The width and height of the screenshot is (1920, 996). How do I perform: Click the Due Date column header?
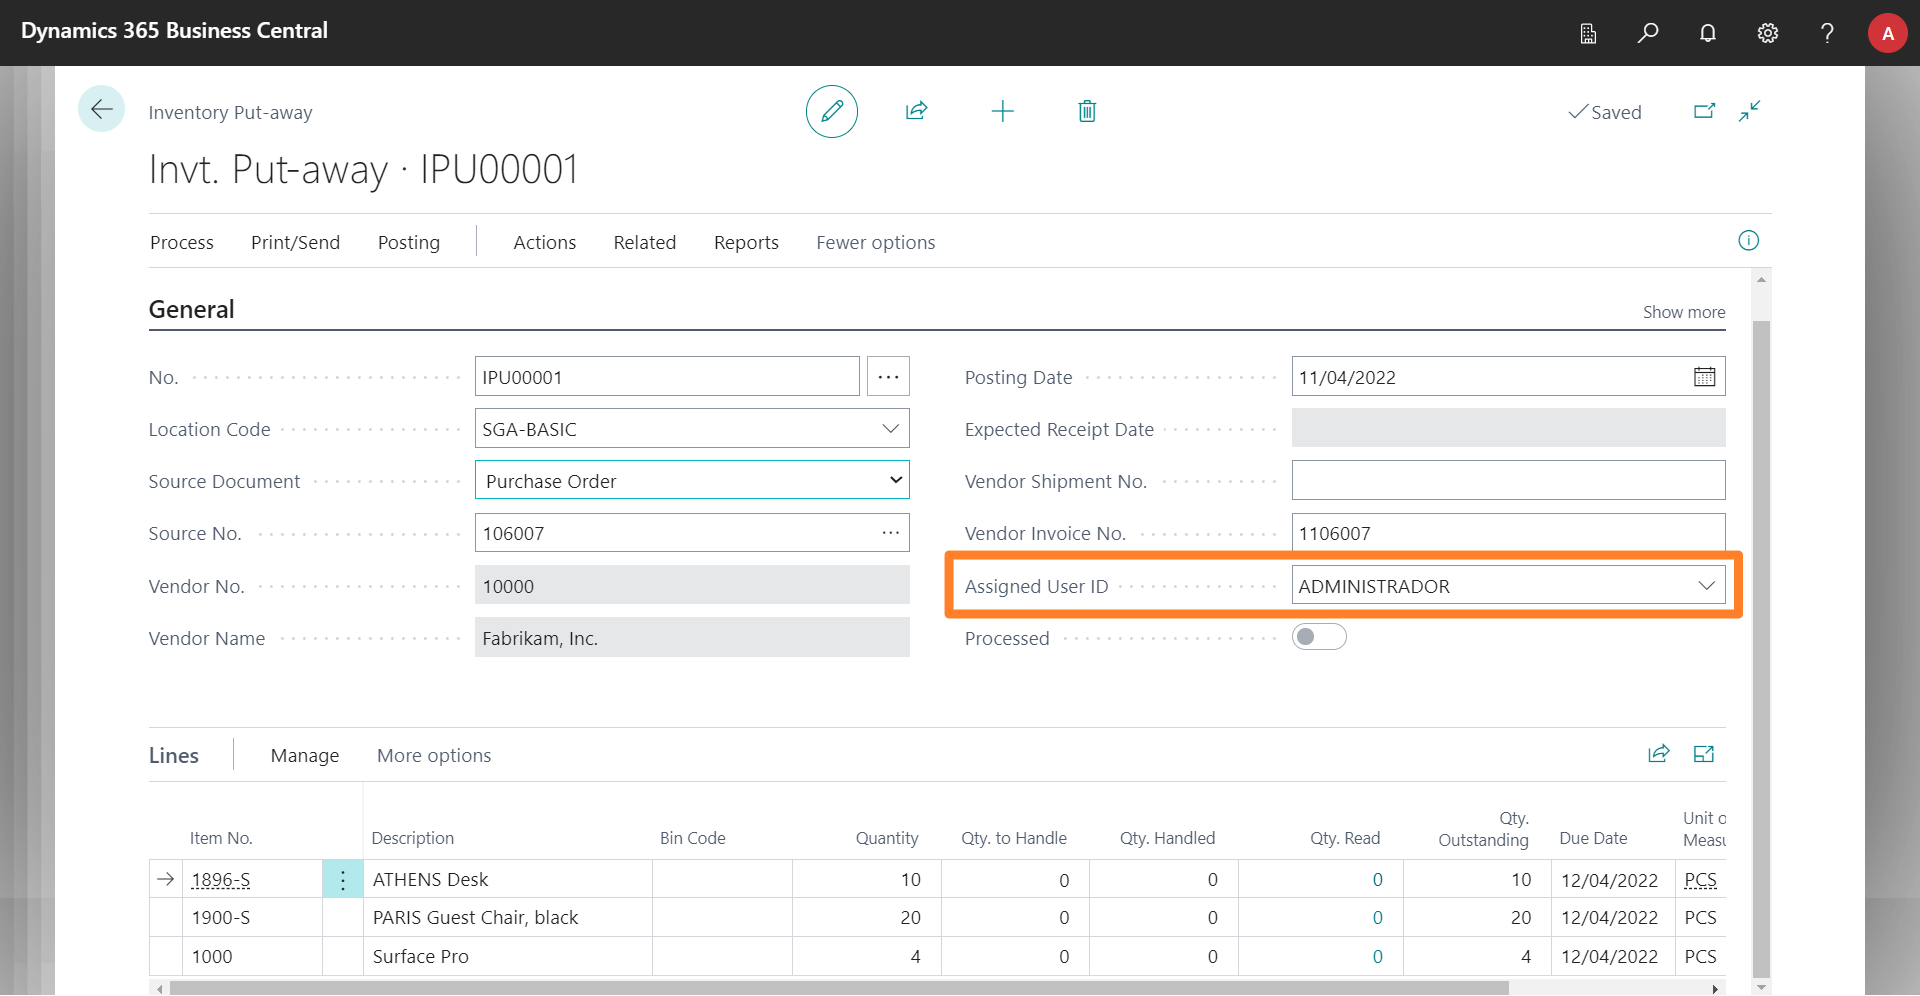click(x=1593, y=838)
